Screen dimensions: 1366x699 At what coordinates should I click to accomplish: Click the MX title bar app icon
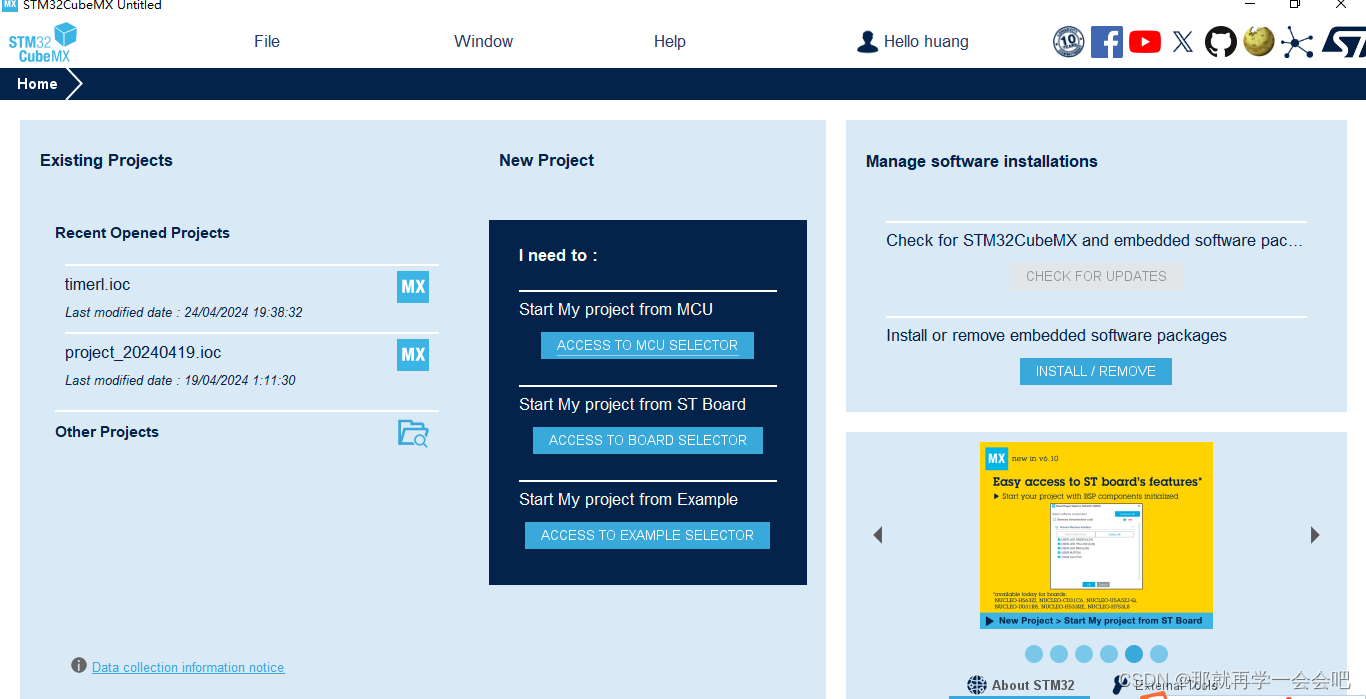click(10, 5)
